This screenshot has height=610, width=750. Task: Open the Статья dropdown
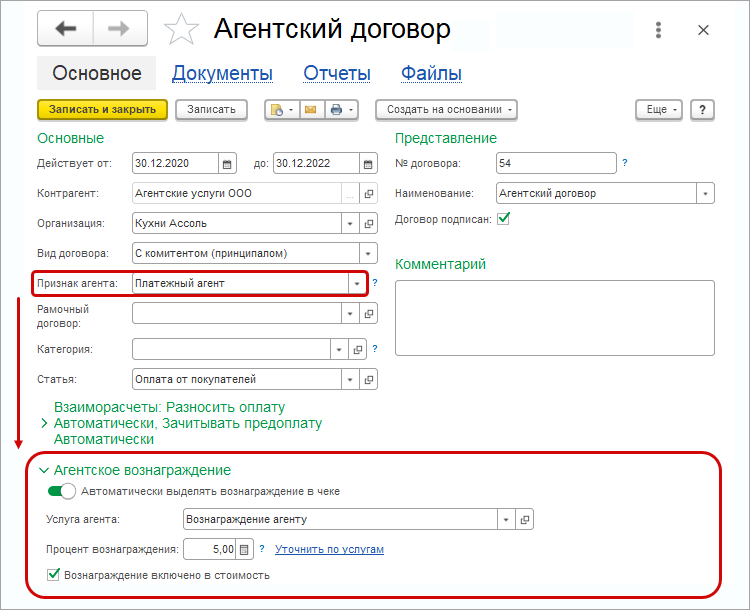pyautogui.click(x=350, y=379)
